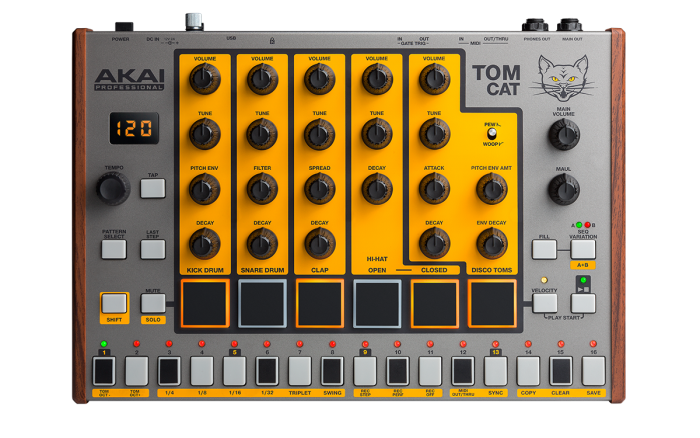Toggle step 16 Save button
The height and width of the screenshot is (438, 700).
click(x=593, y=371)
